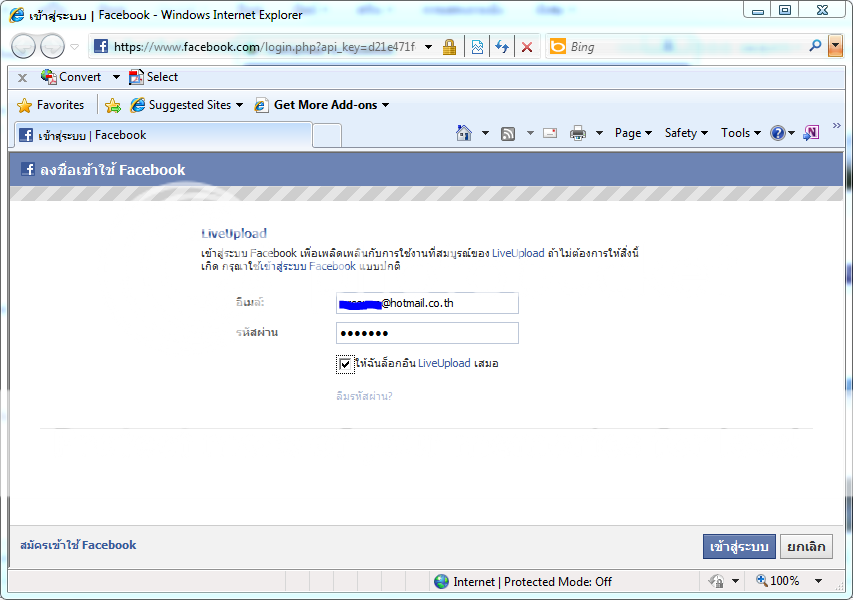853x600 pixels.
Task: Expand the Print dropdown arrow
Action: pos(599,133)
